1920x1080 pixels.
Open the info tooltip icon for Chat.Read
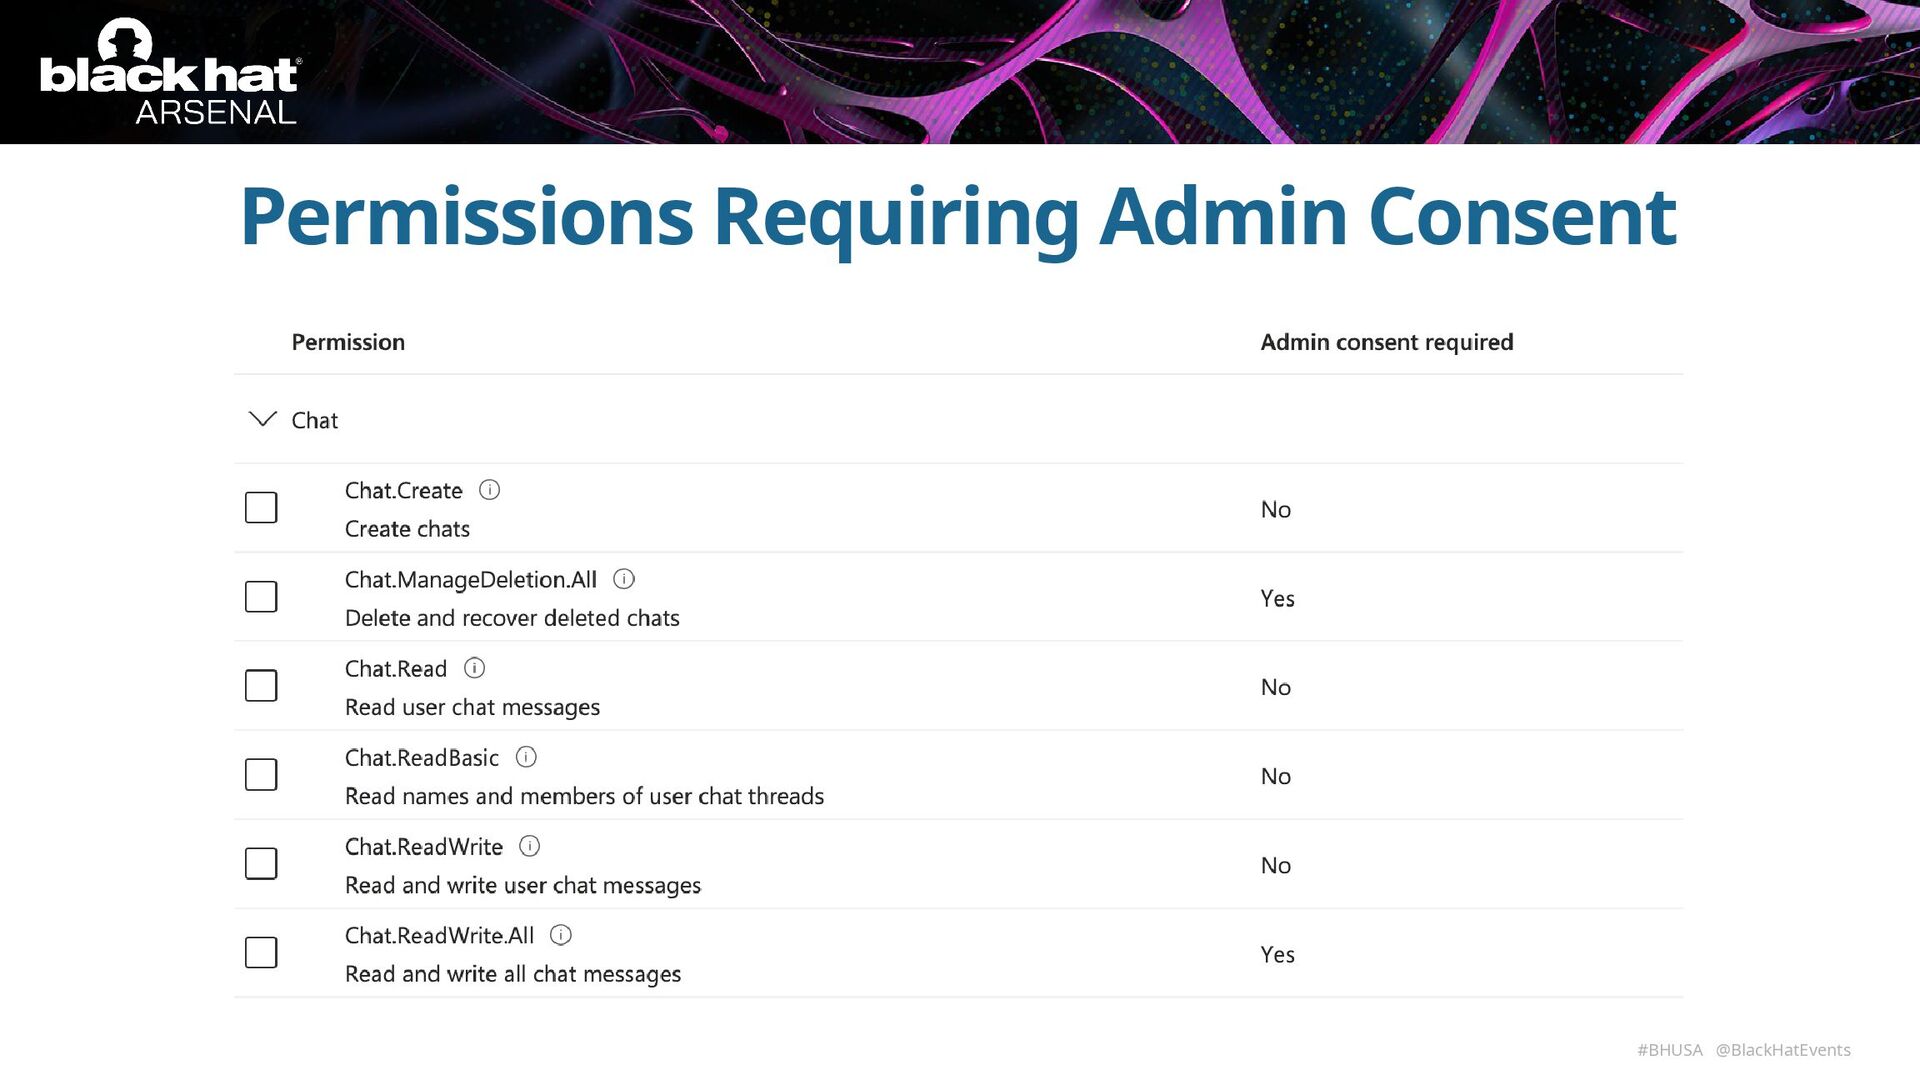(475, 668)
